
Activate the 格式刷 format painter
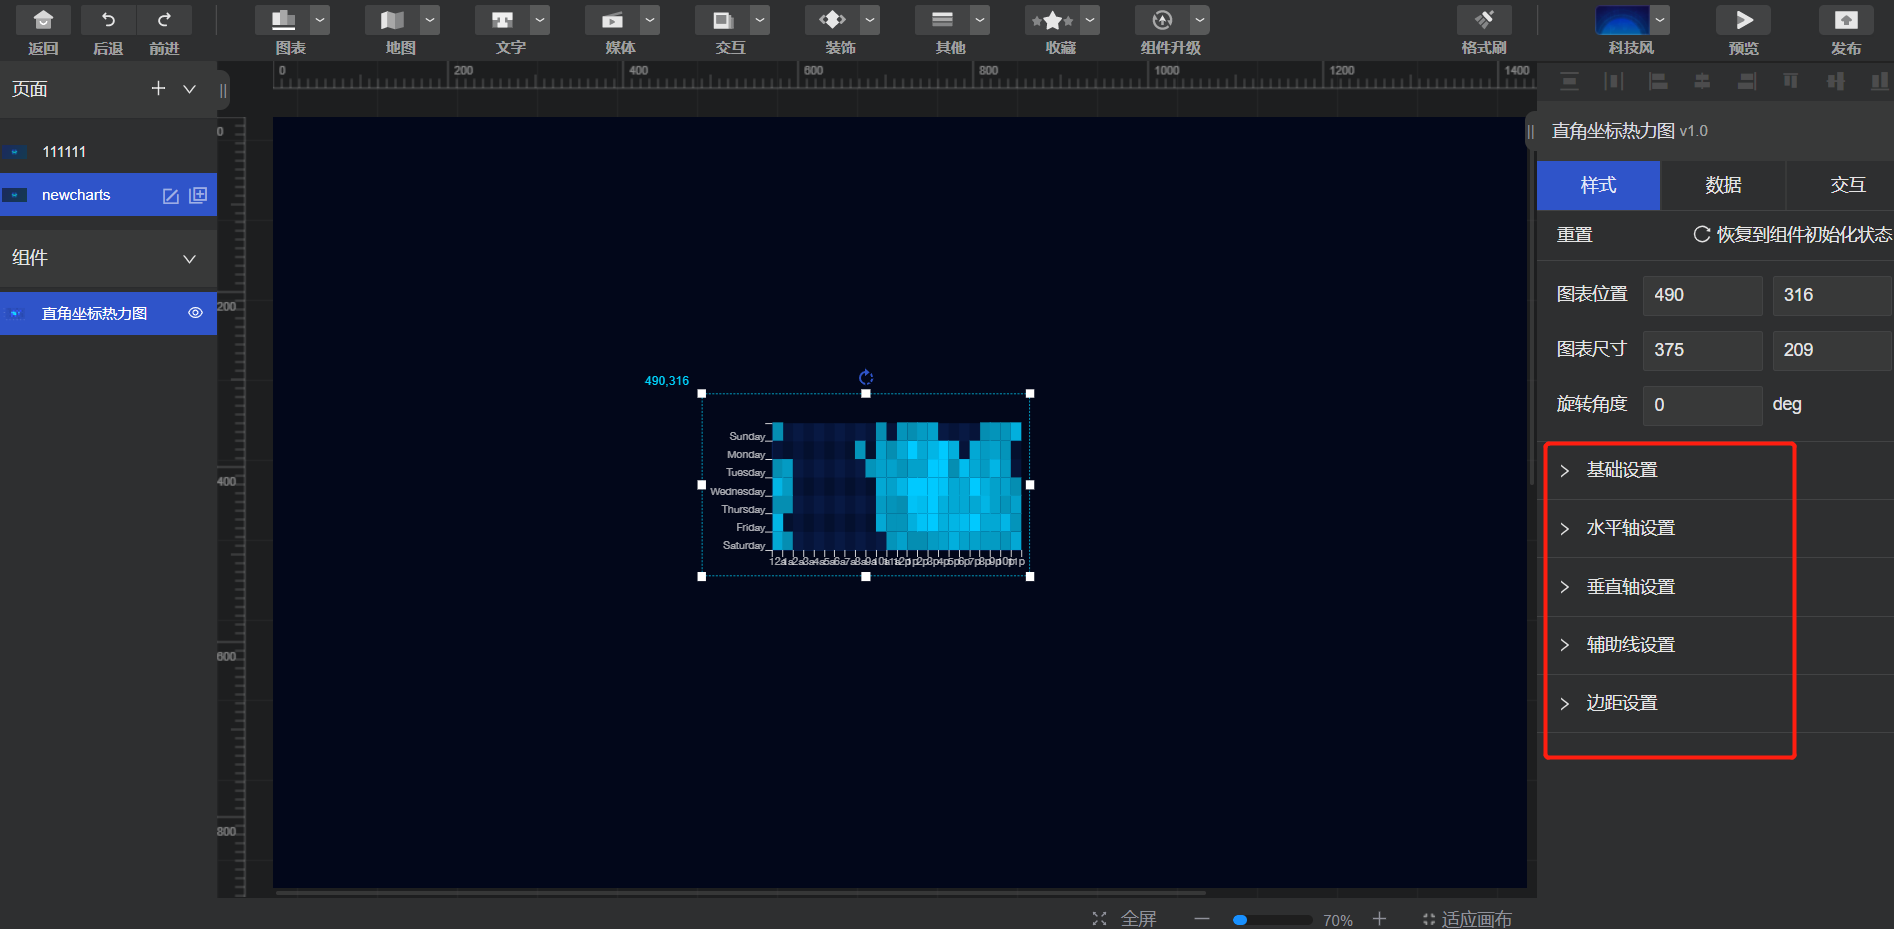click(1484, 20)
